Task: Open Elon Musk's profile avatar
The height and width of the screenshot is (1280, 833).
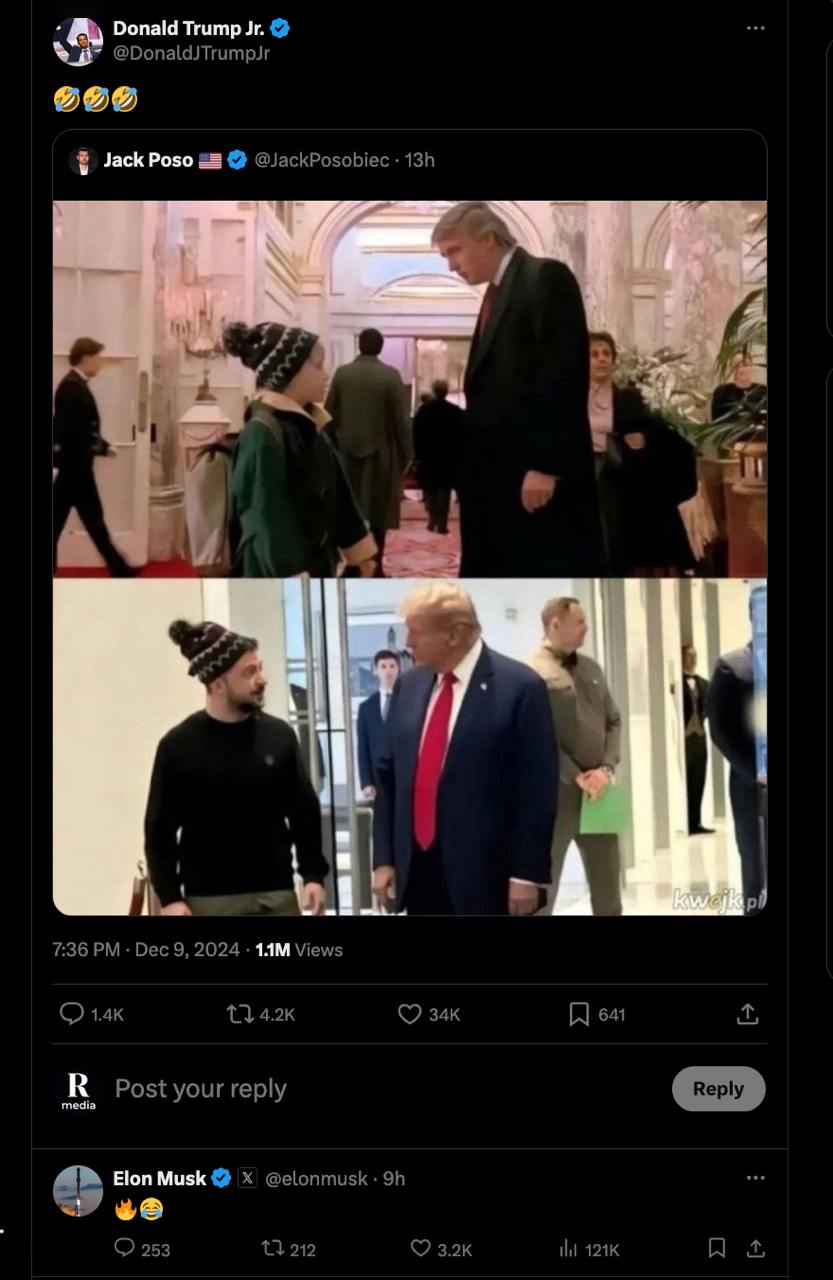Action: click(78, 1191)
